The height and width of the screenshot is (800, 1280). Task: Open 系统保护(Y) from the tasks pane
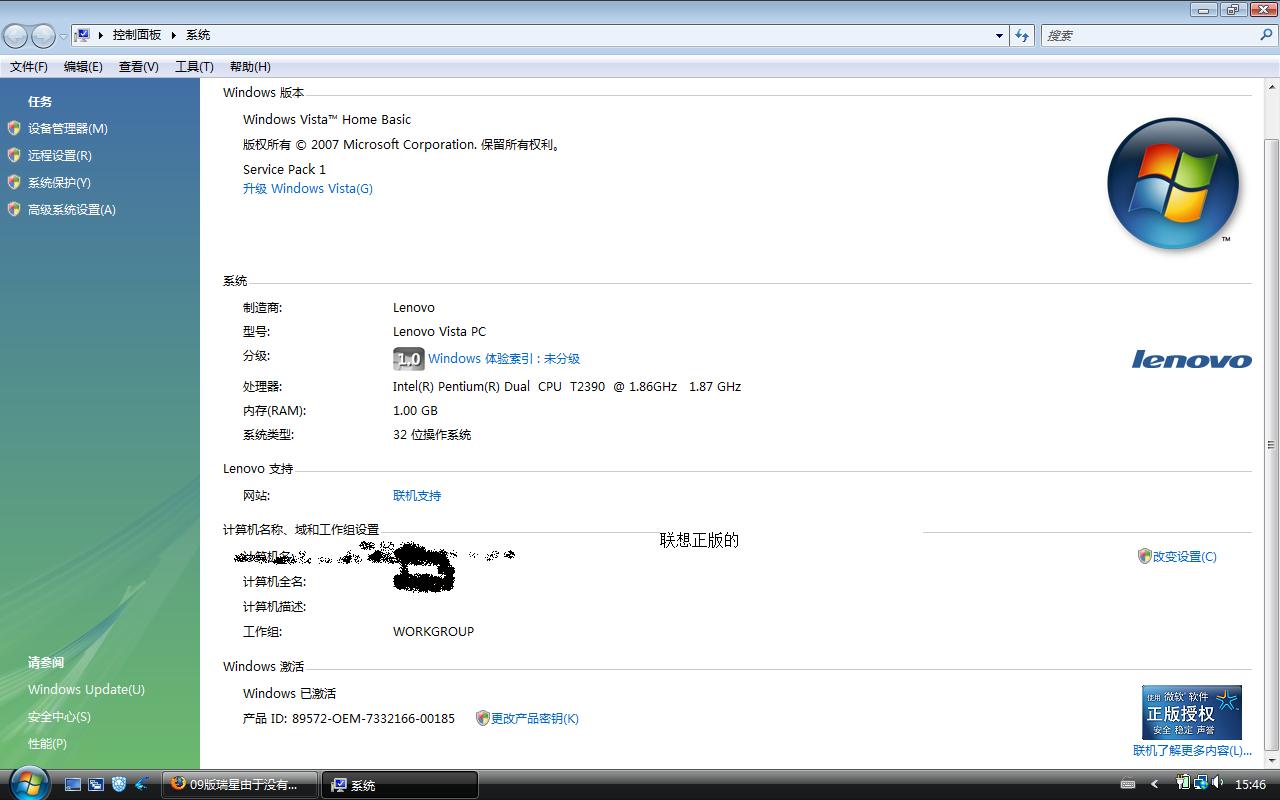pyautogui.click(x=59, y=182)
